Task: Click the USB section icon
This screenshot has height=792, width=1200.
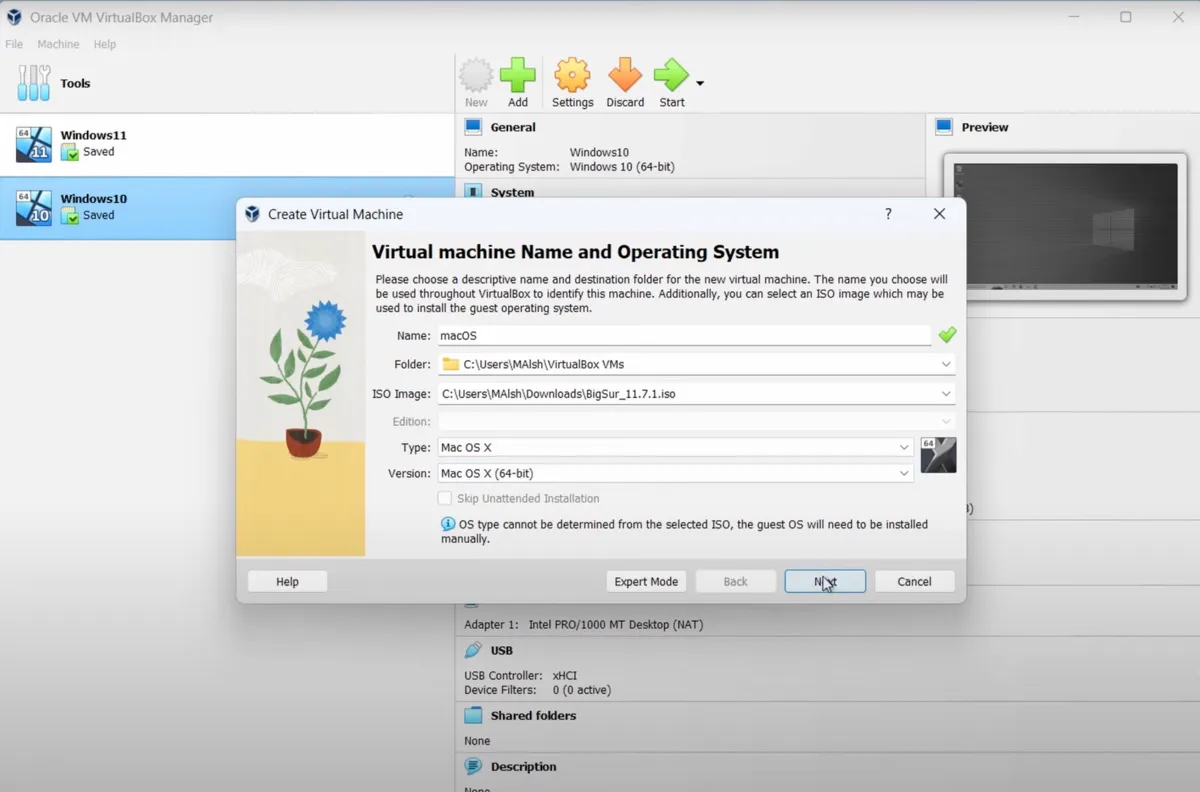Action: click(x=473, y=650)
